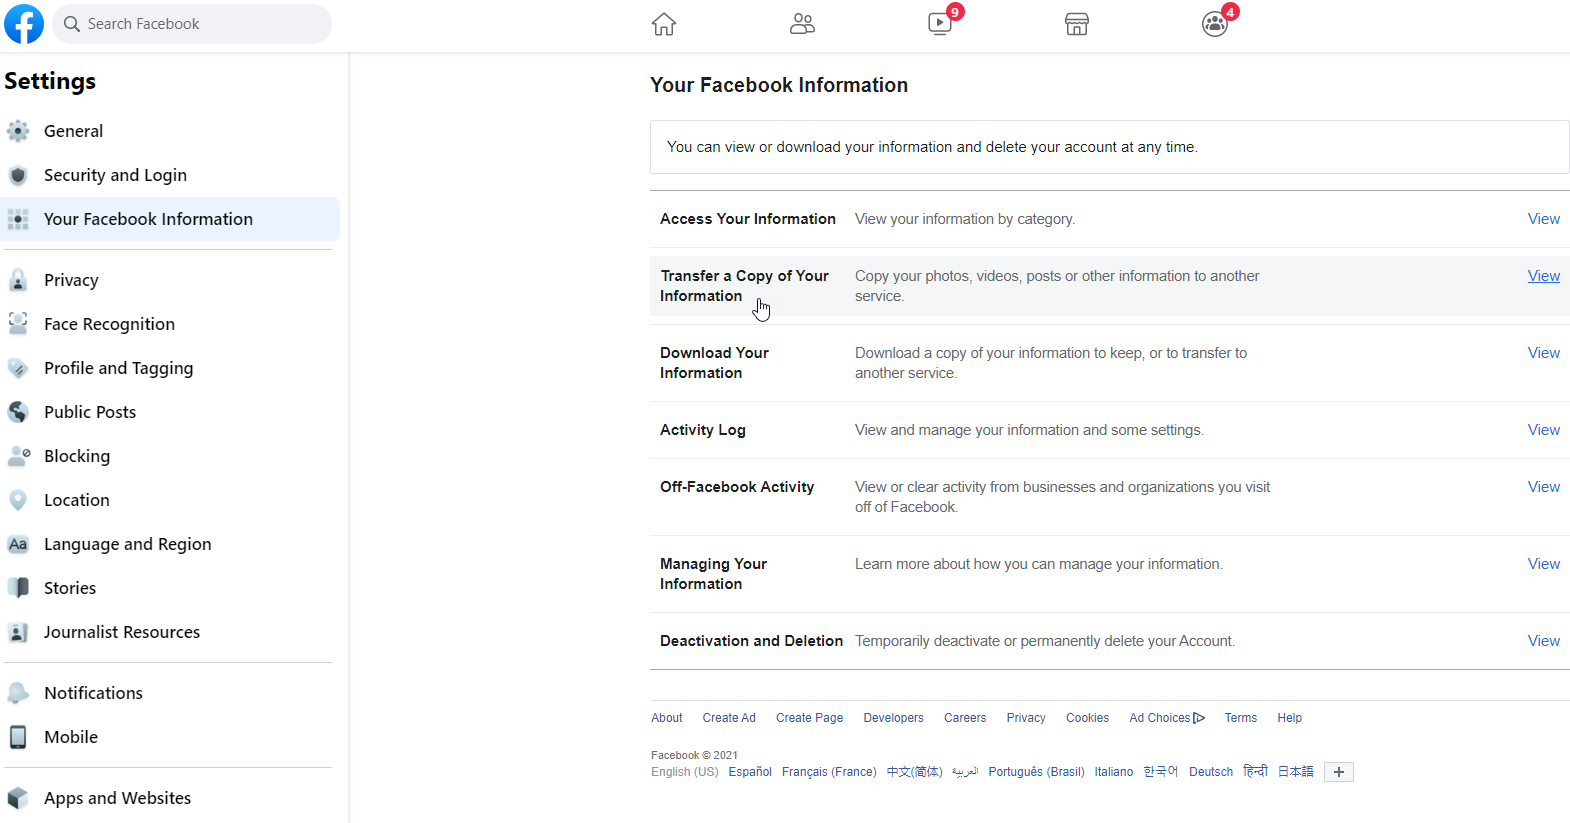Viewport: 1570px width, 823px height.
Task: Click the Language and Region Aa icon
Action: coord(18,544)
